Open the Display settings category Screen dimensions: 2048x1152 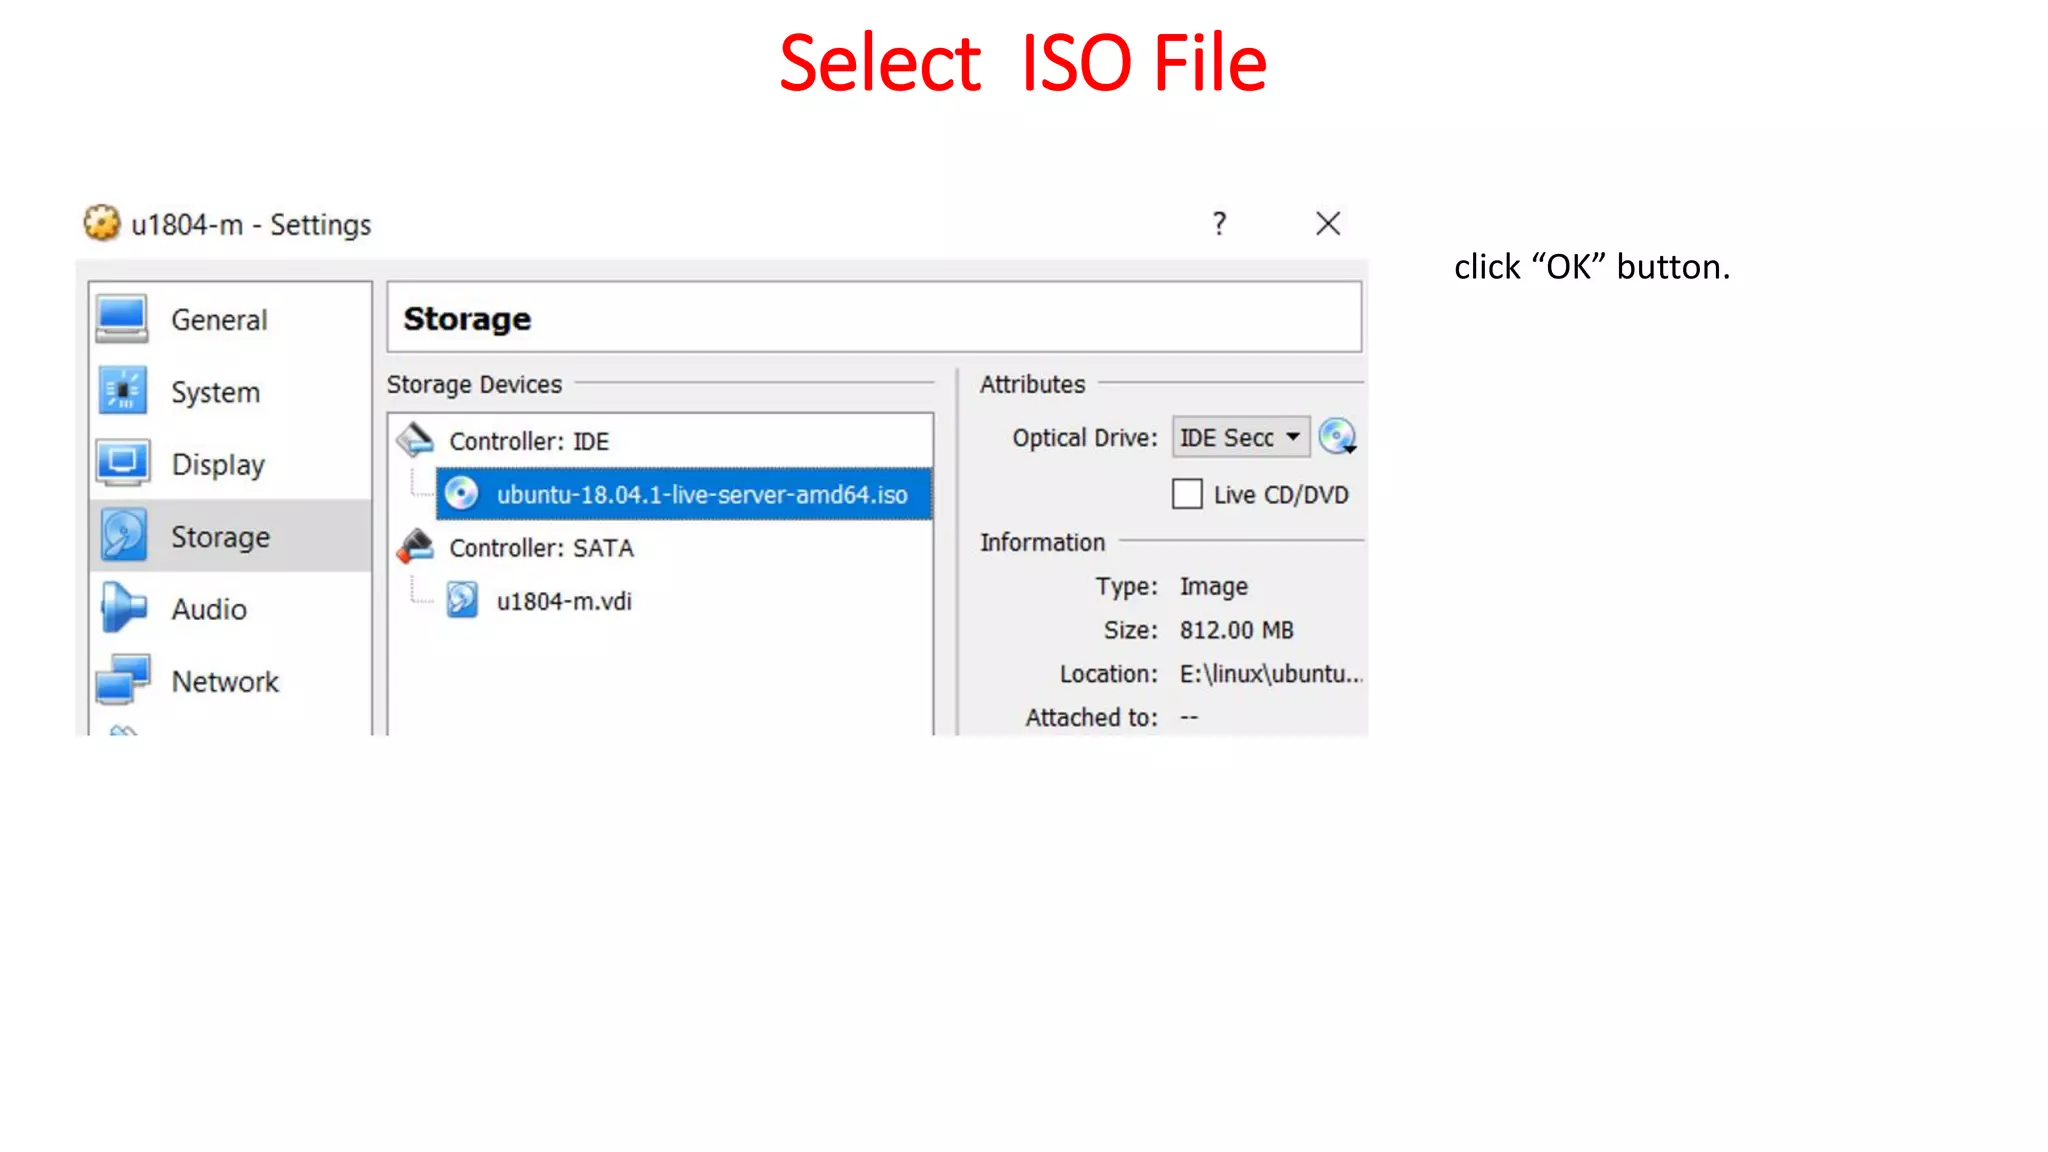pyautogui.click(x=230, y=464)
